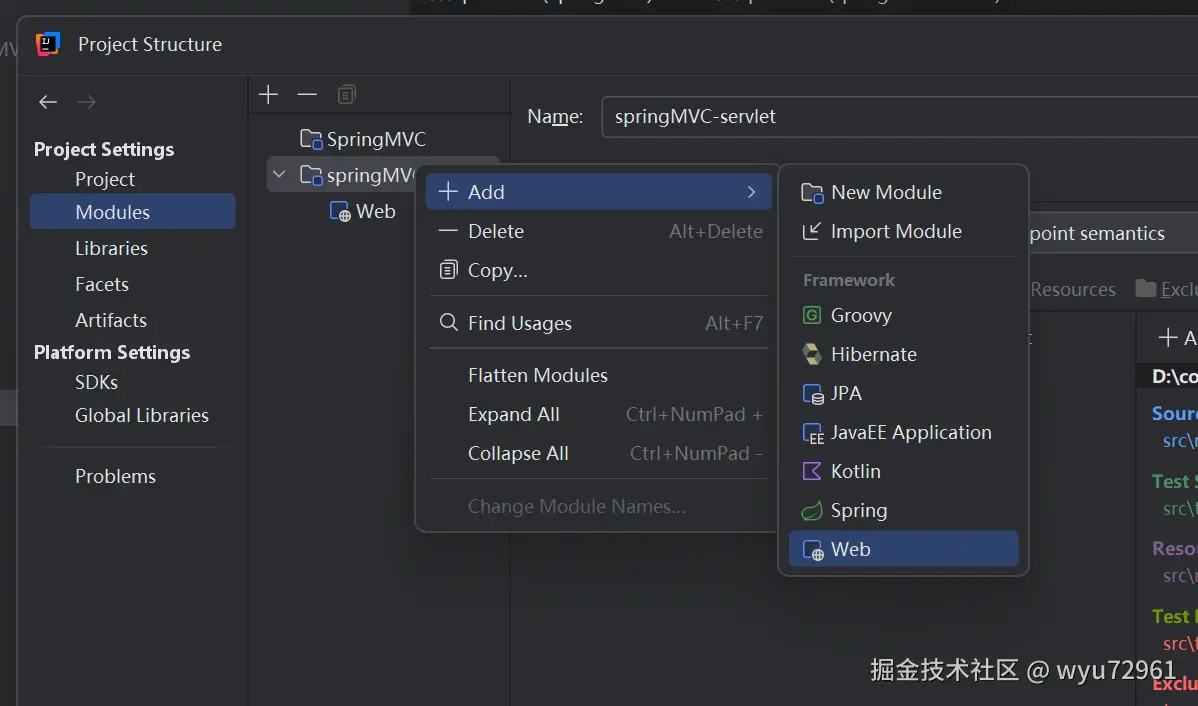This screenshot has width=1198, height=706.
Task: Click Import Module option
Action: [x=895, y=232]
